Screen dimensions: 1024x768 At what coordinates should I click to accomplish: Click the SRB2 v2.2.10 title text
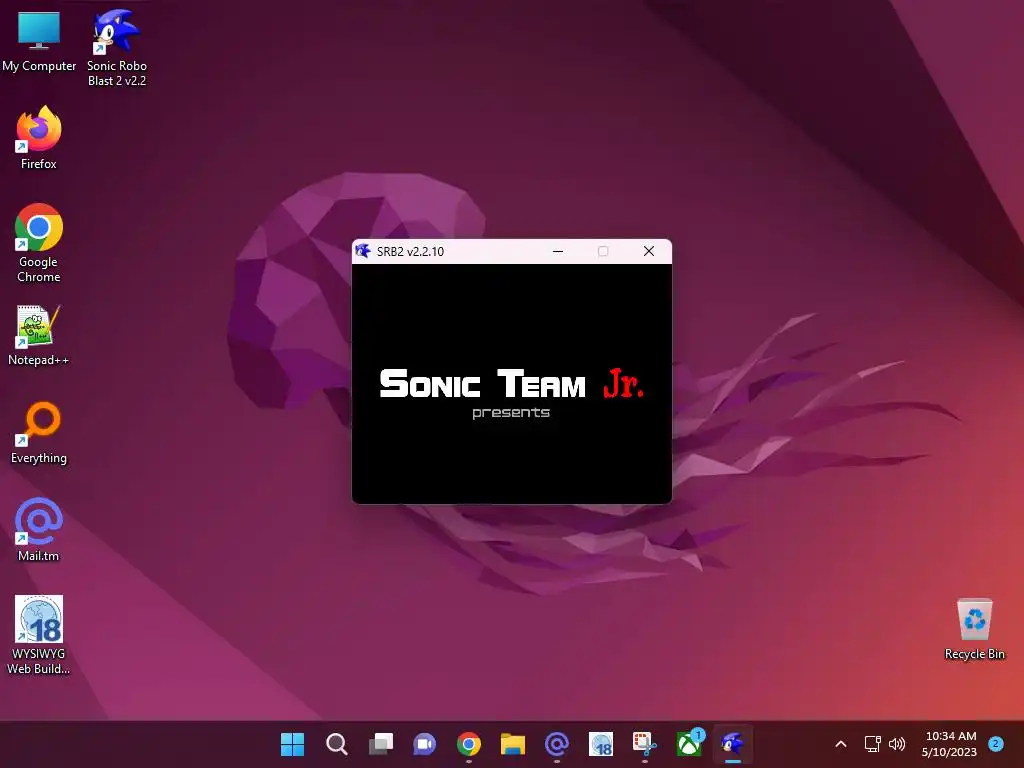click(410, 252)
